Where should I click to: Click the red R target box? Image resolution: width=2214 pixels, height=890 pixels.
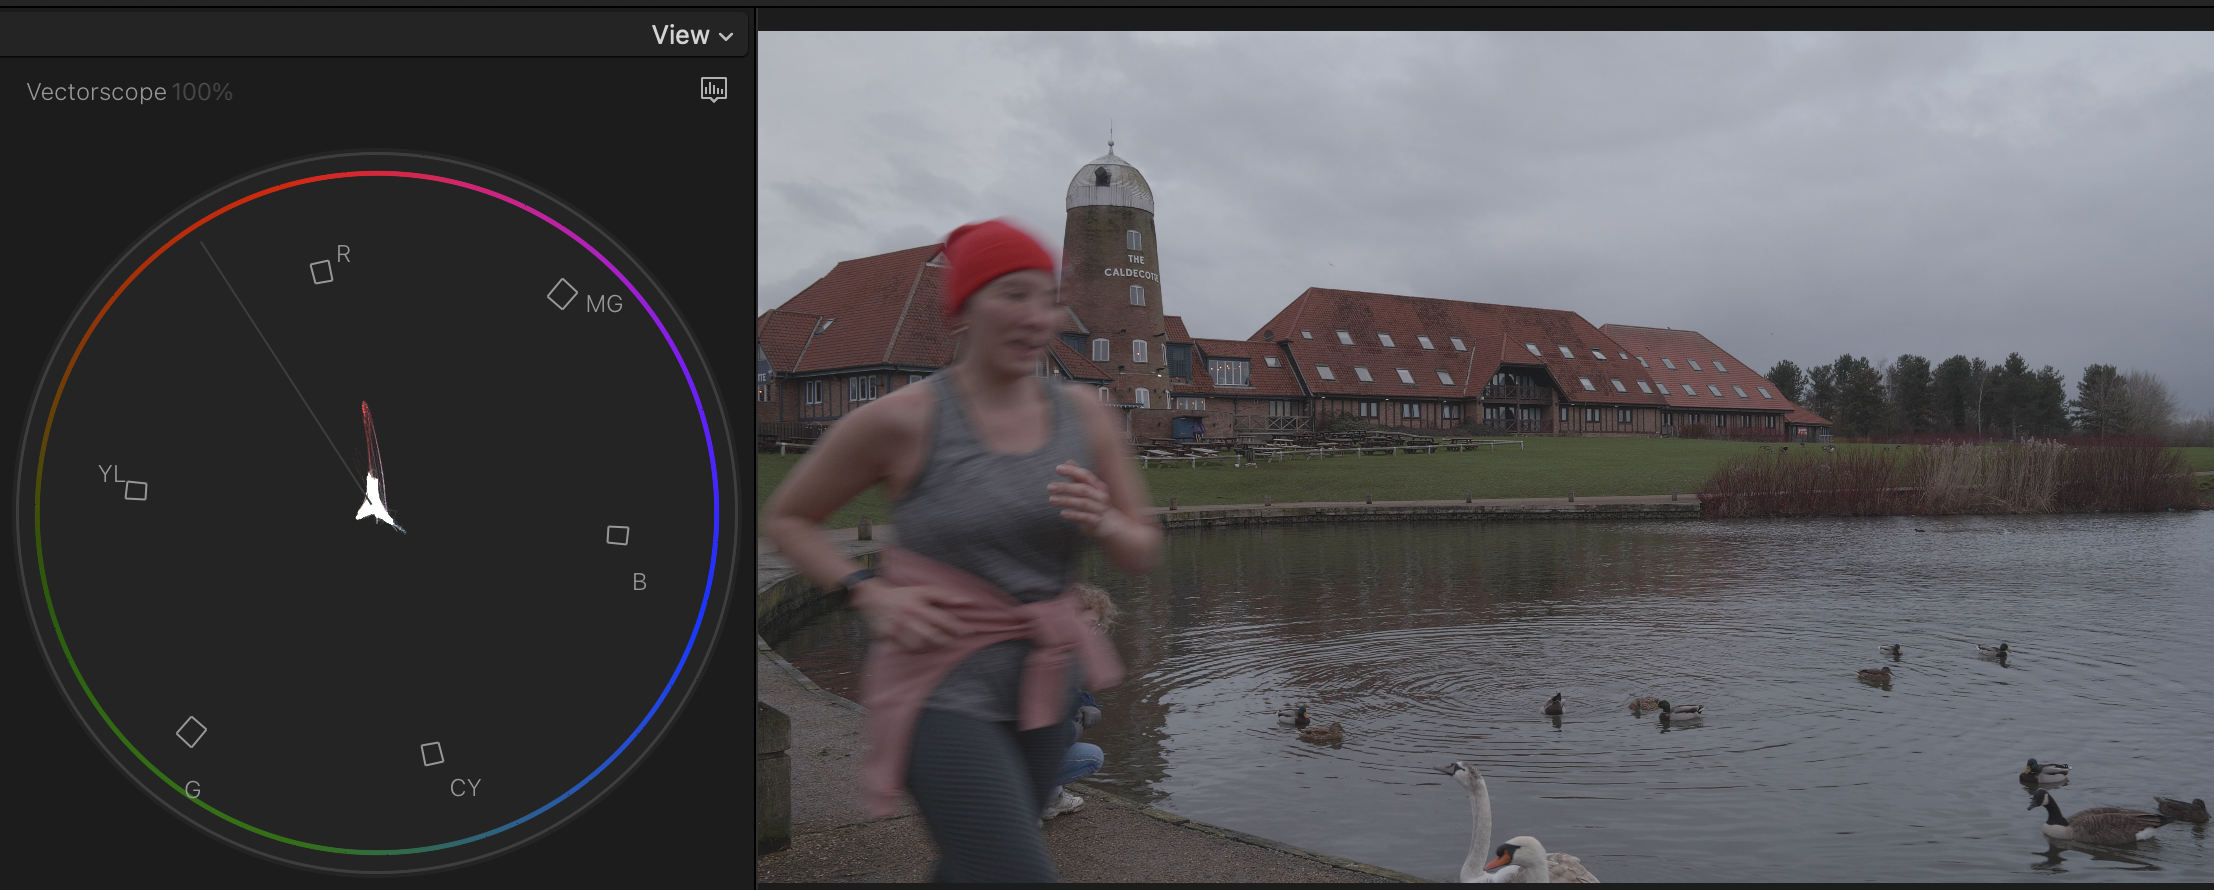(x=321, y=272)
